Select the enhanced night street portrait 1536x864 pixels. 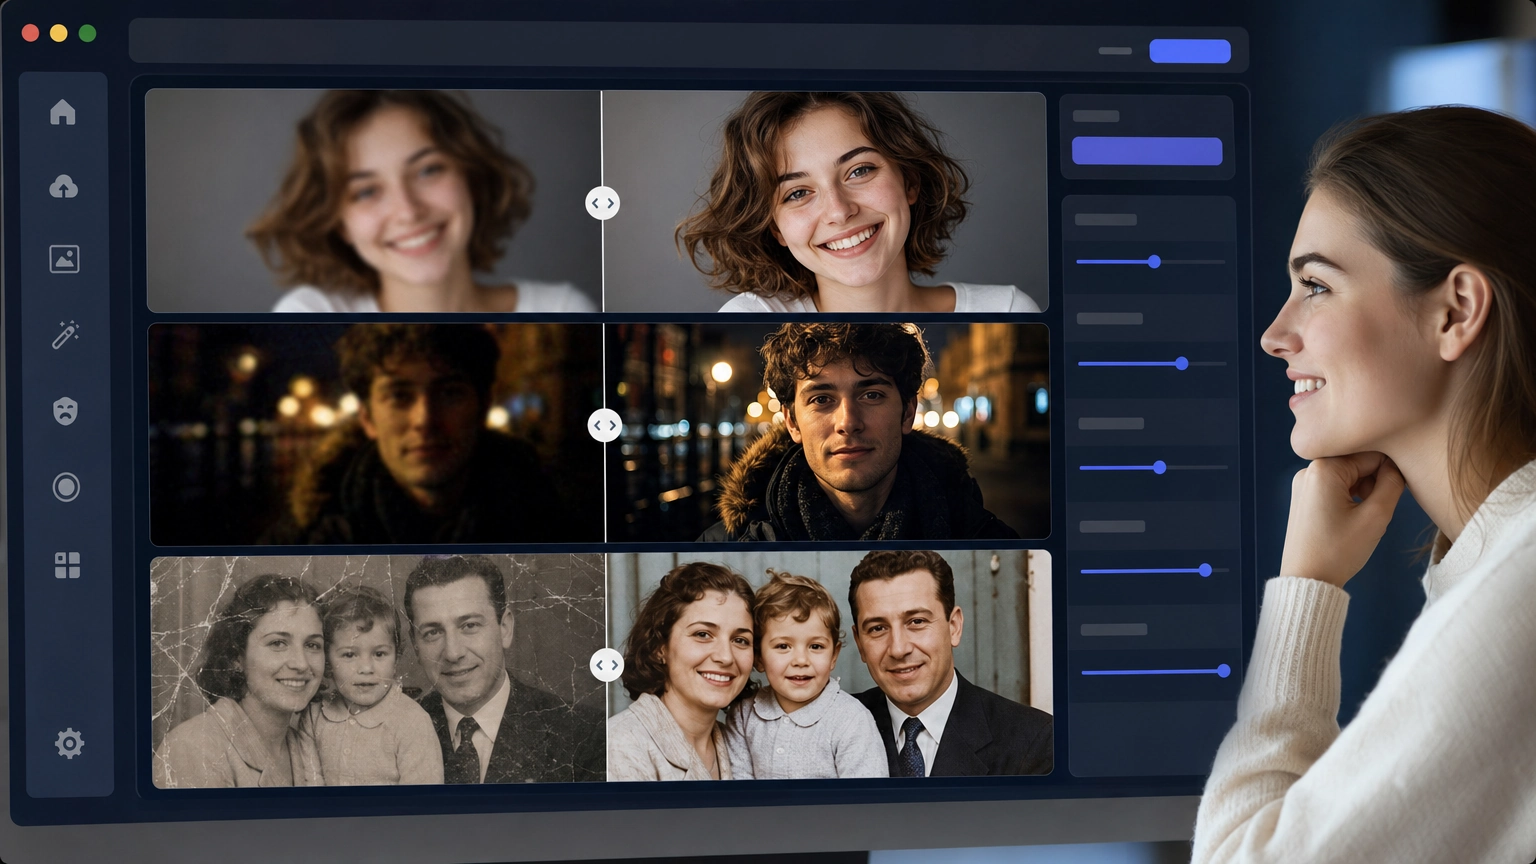click(828, 431)
